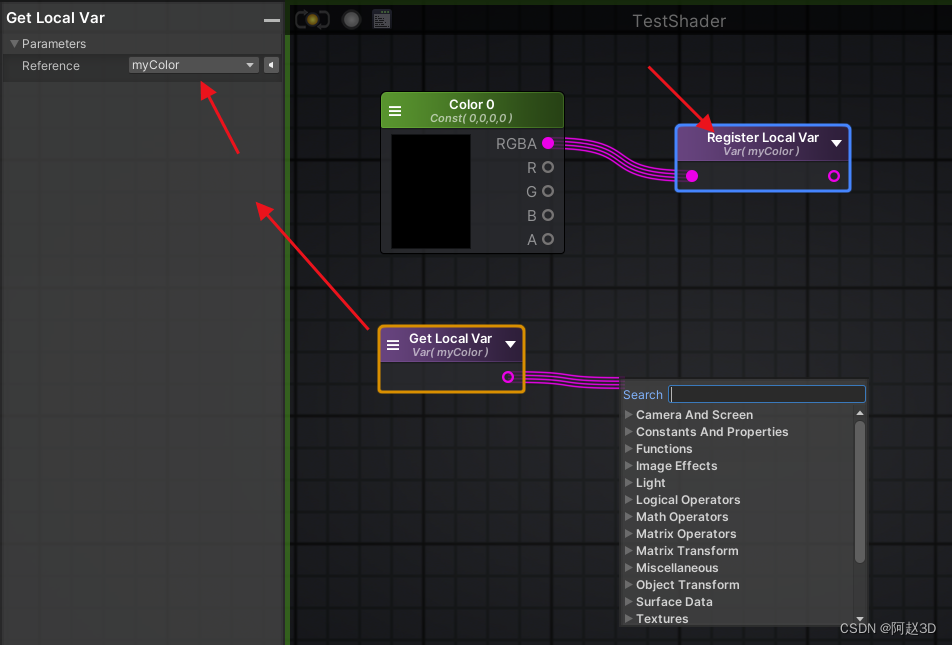Open the Get Local Var node hamburger menu

pyautogui.click(x=393, y=345)
